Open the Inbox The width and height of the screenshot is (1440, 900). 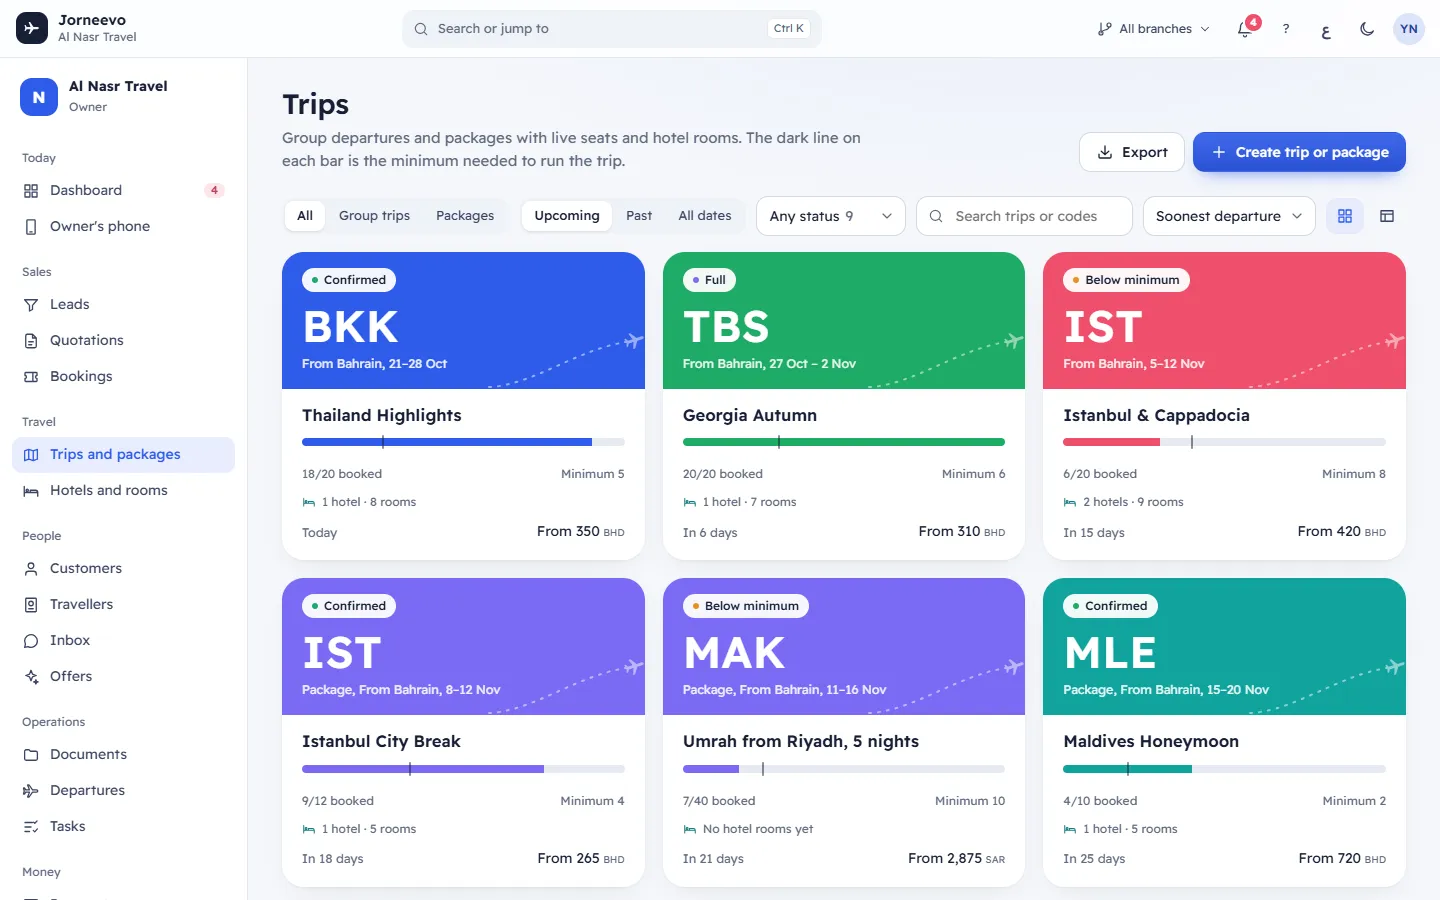[x=123, y=640]
